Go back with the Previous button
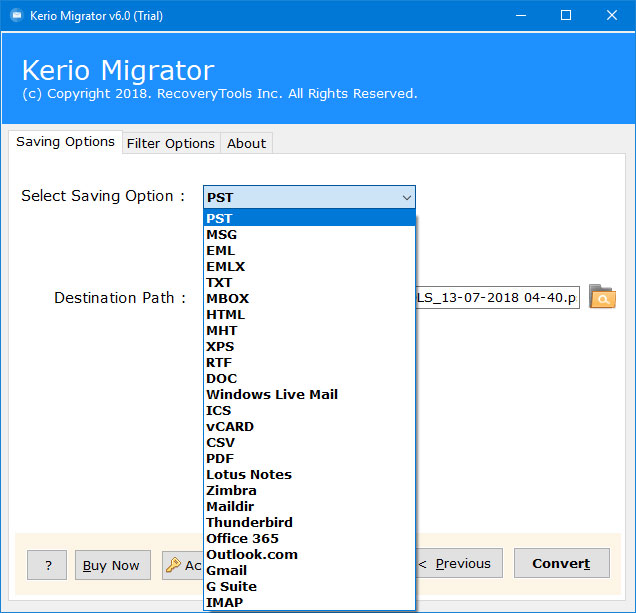The height and width of the screenshot is (613, 636). point(459,563)
